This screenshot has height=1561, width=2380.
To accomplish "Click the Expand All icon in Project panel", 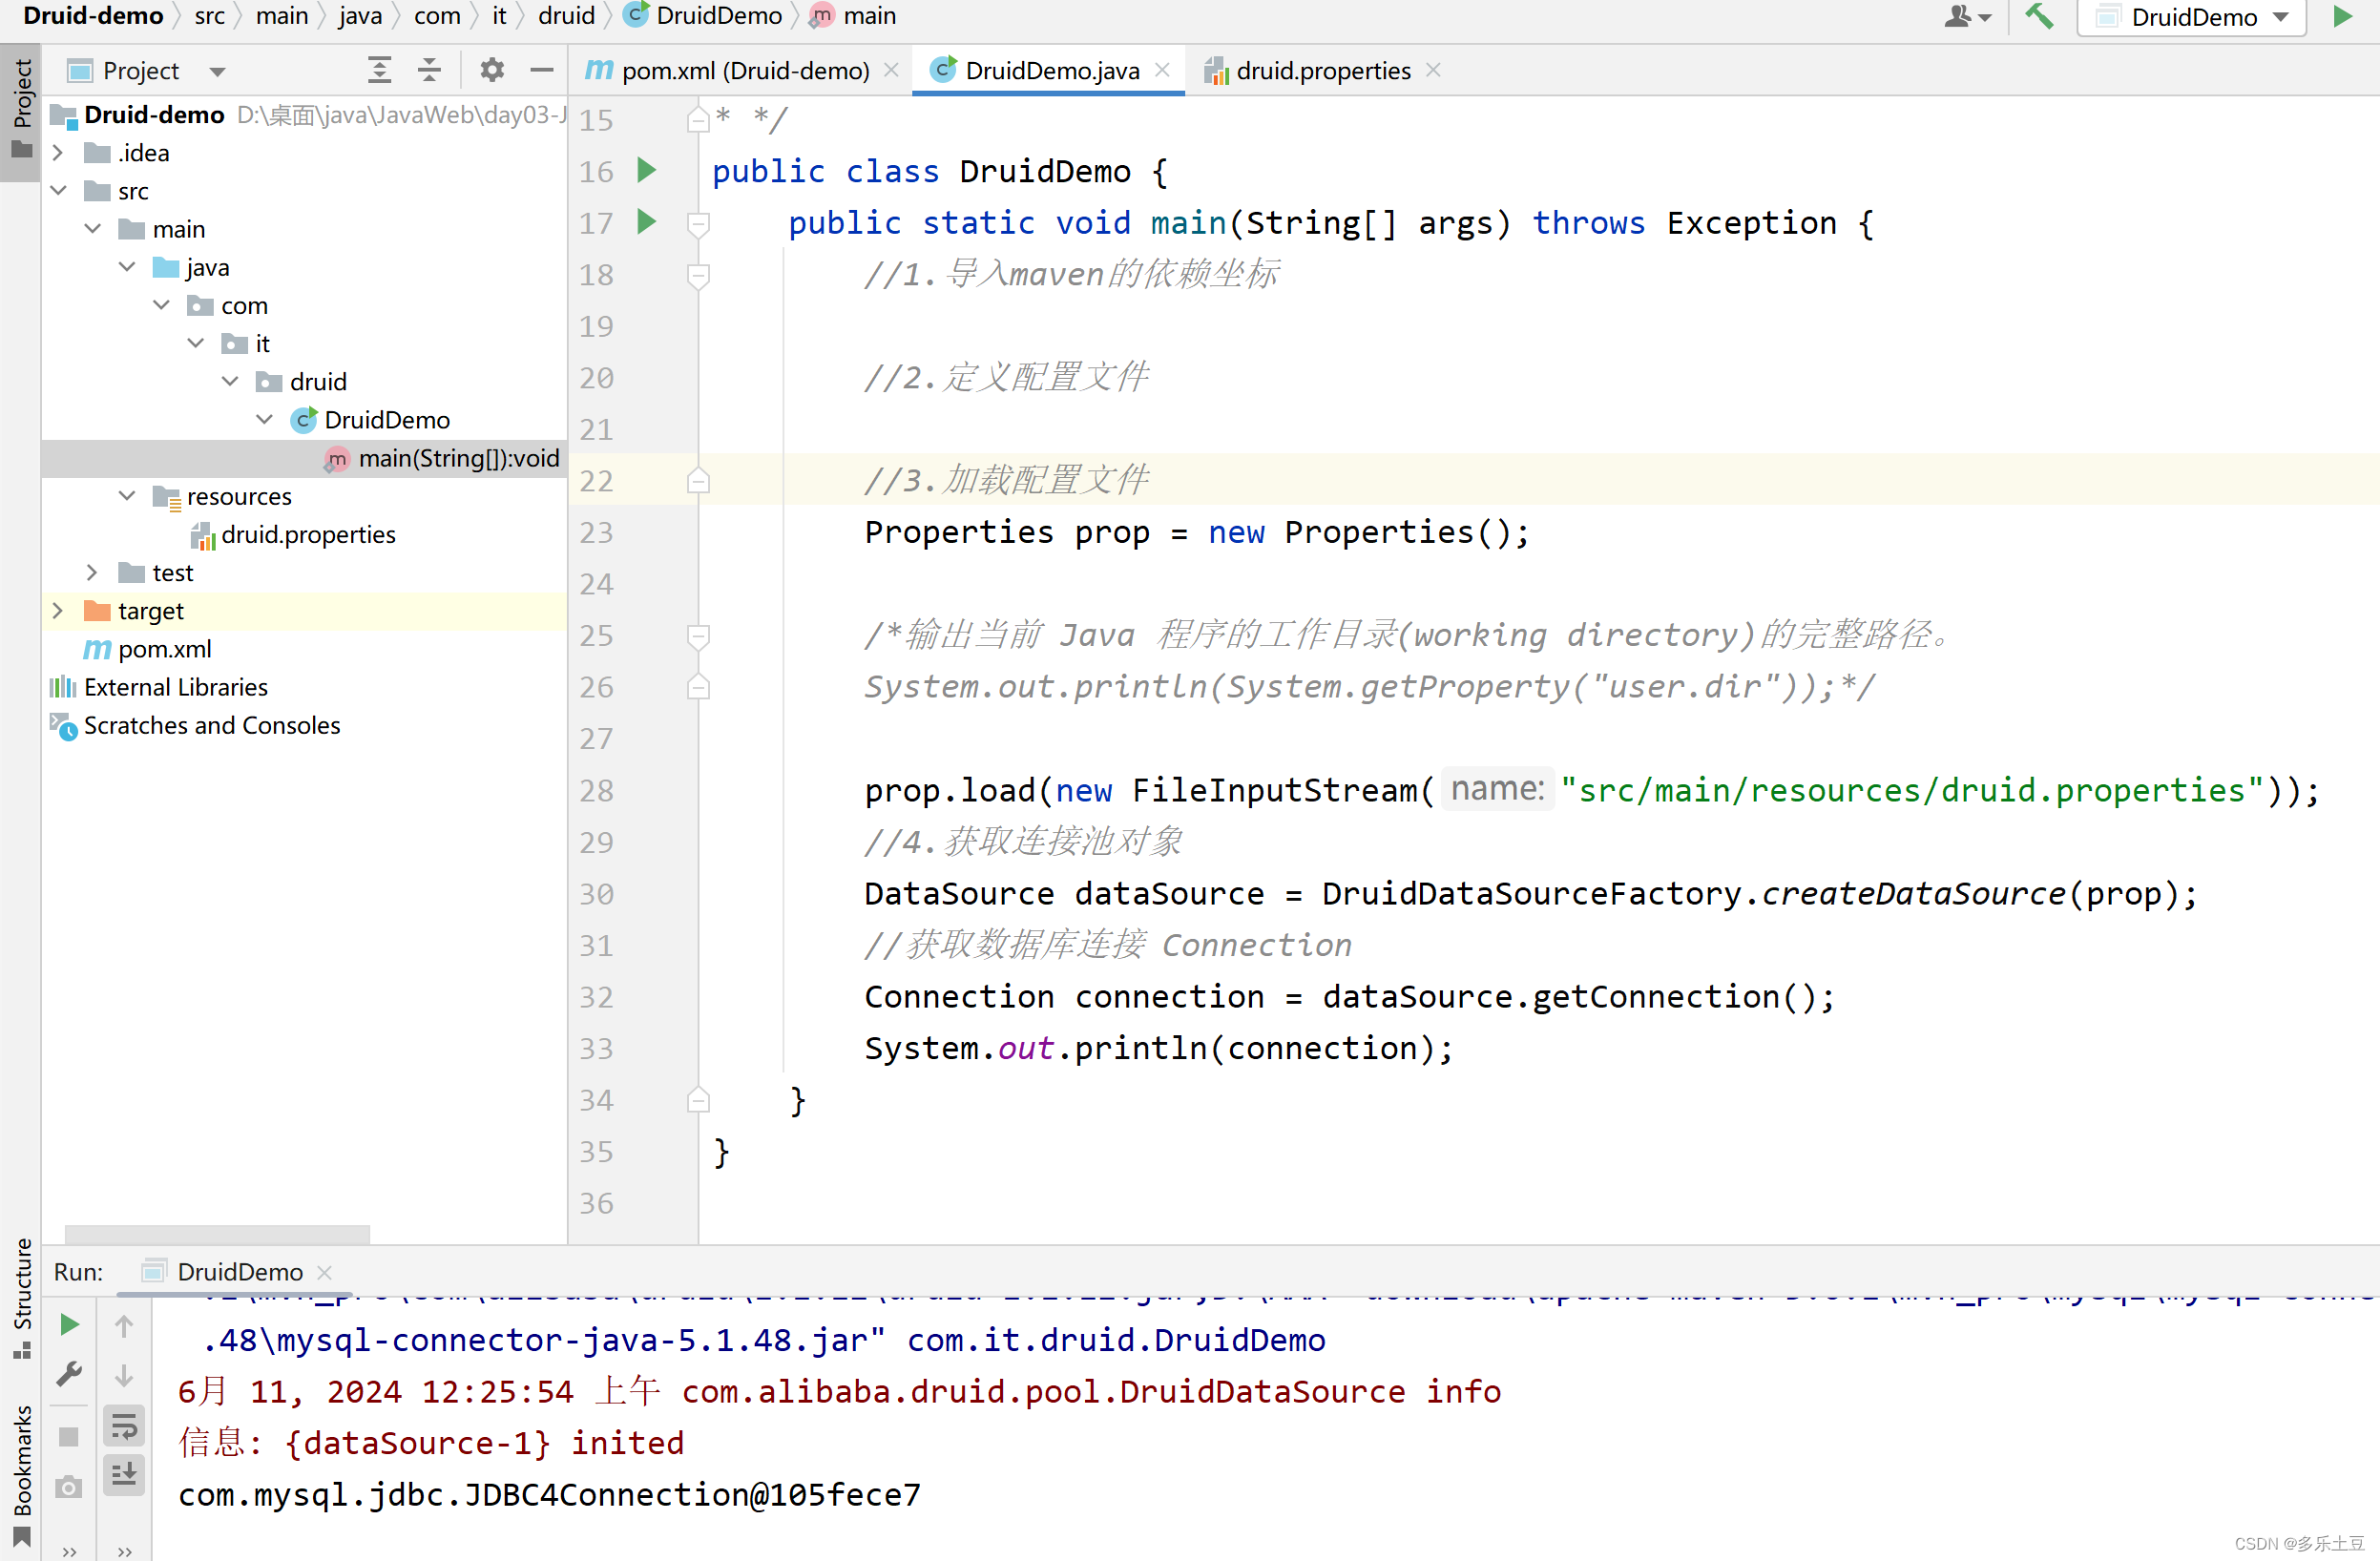I will (x=379, y=70).
